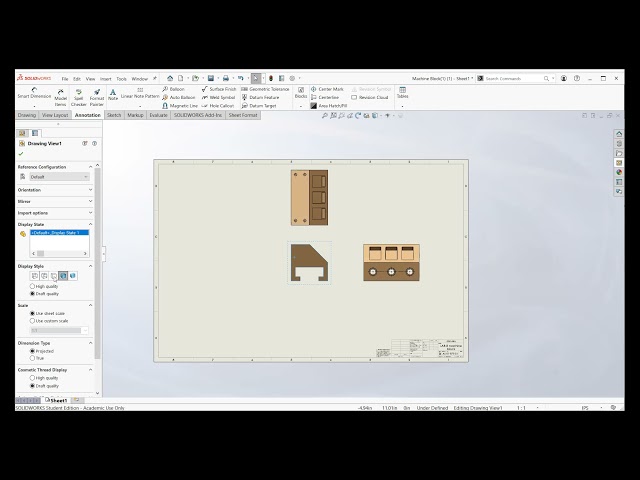The height and width of the screenshot is (480, 640).
Task: Collapse the Display Style section
Action: pyautogui.click(x=91, y=266)
